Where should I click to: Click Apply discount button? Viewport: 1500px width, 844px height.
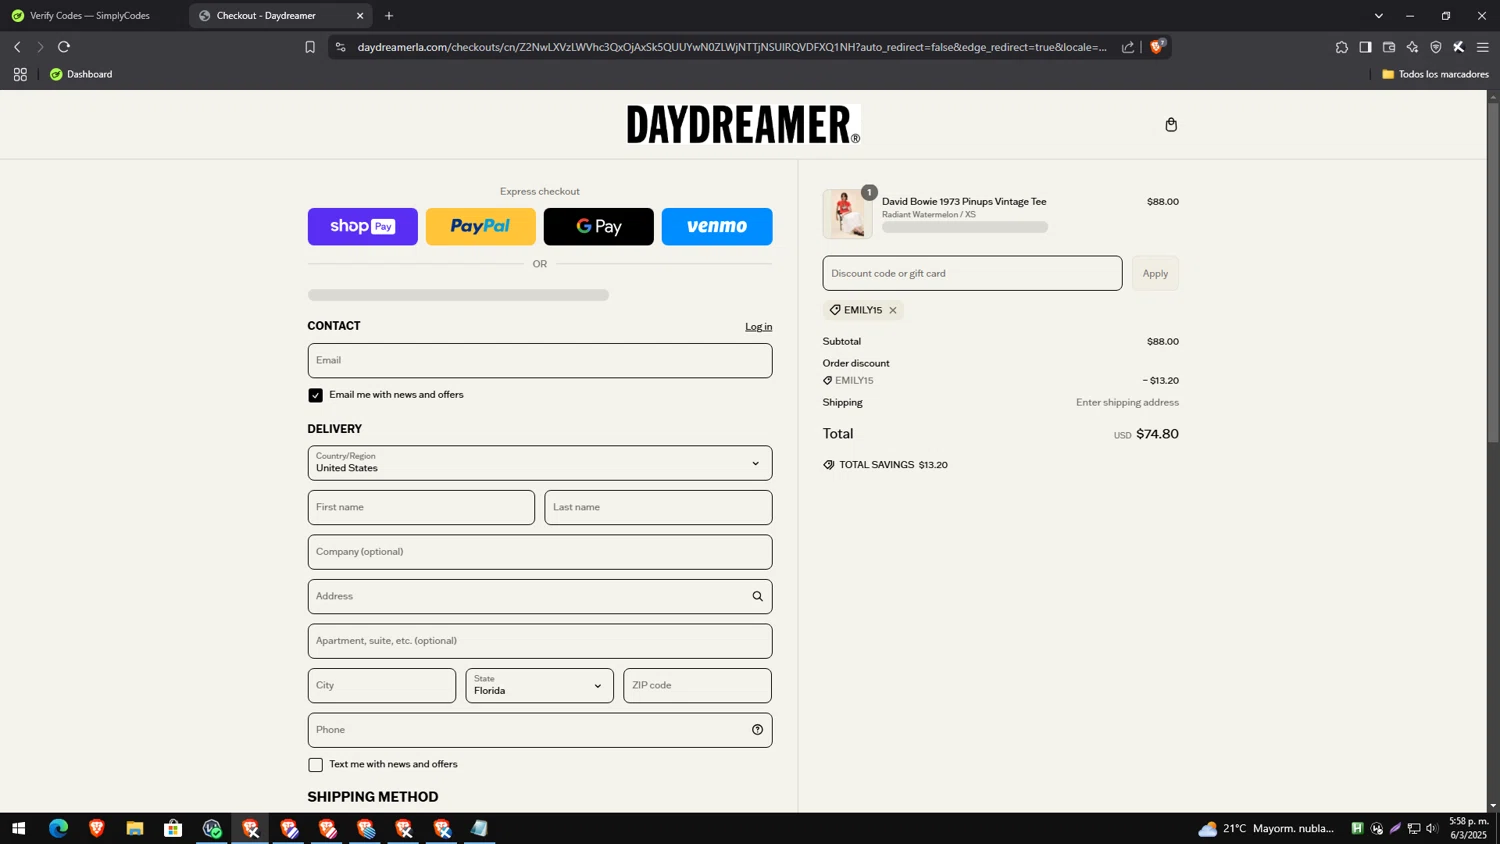pyautogui.click(x=1155, y=273)
